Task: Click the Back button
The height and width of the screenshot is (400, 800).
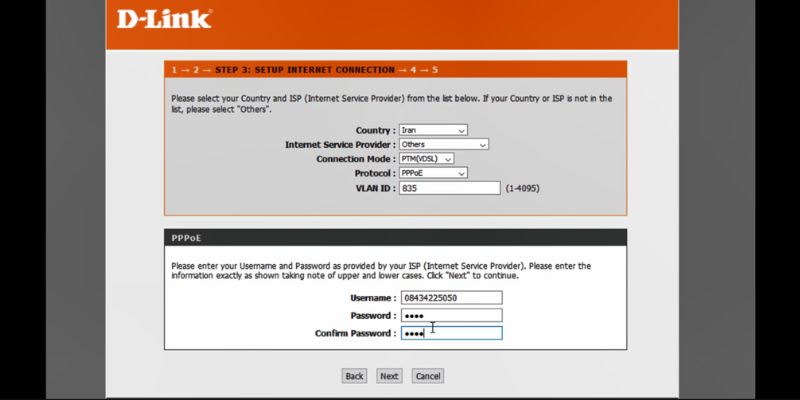Action: click(x=354, y=376)
